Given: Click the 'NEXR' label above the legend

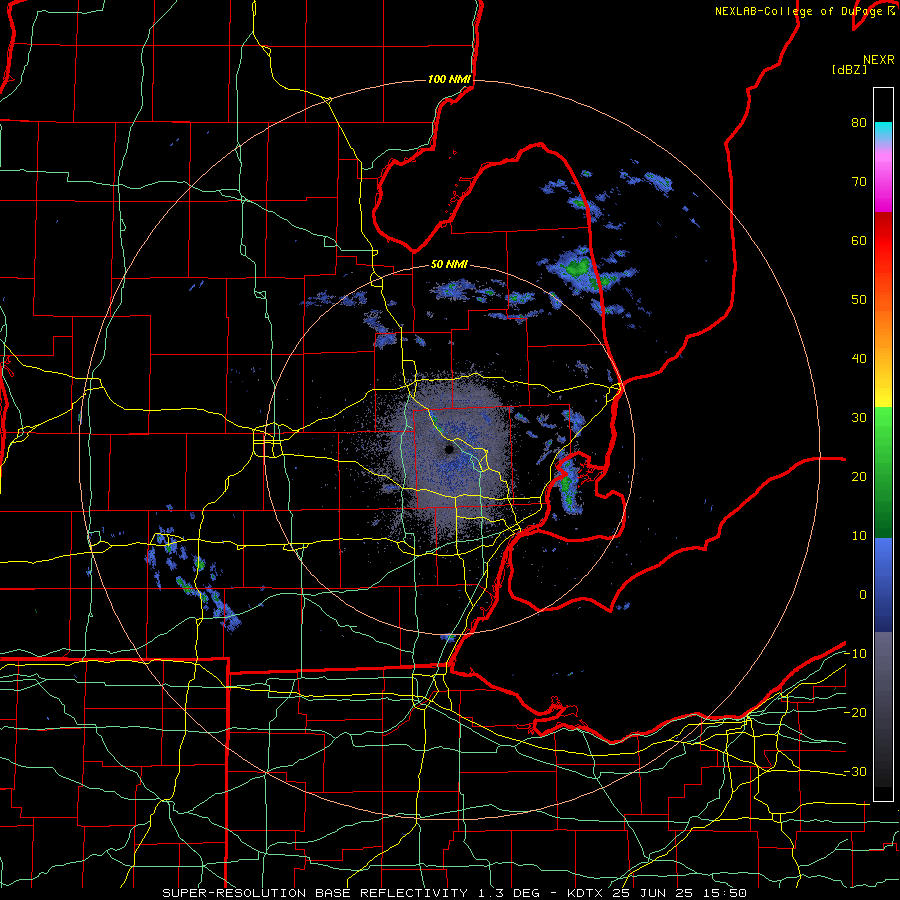Looking at the screenshot, I should pos(879,60).
